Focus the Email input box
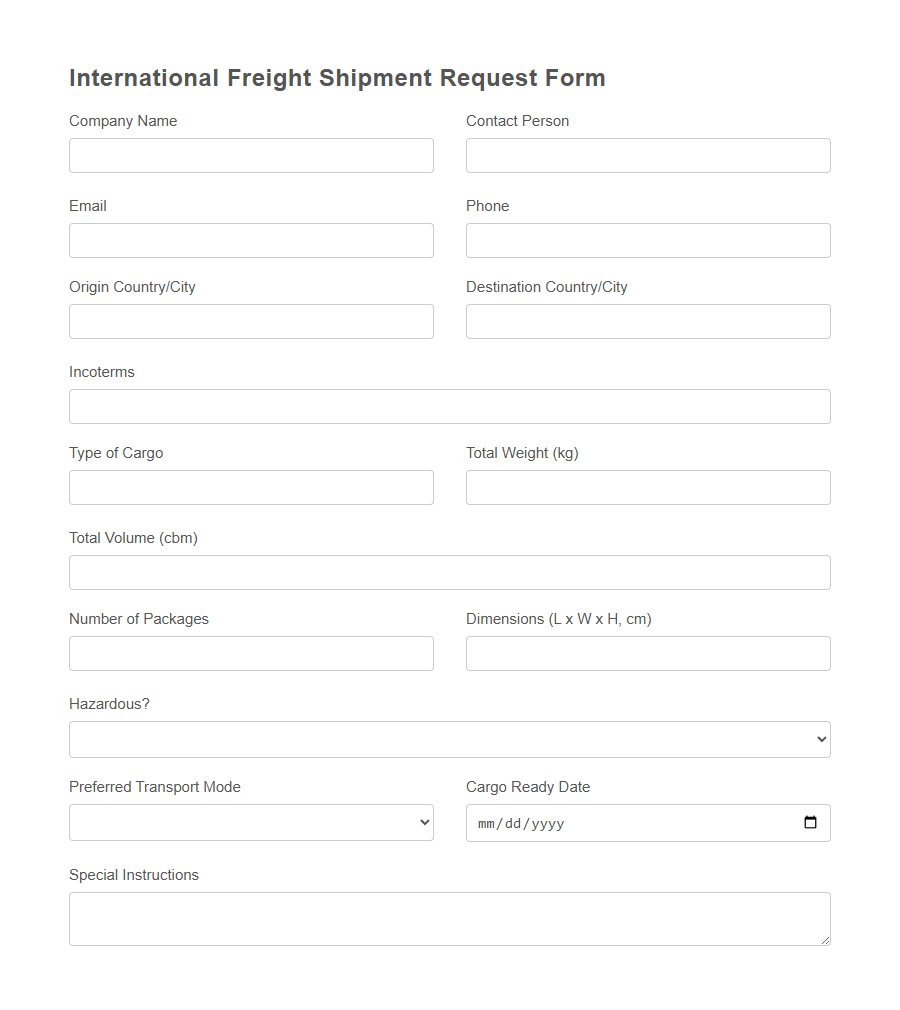 pos(250,240)
